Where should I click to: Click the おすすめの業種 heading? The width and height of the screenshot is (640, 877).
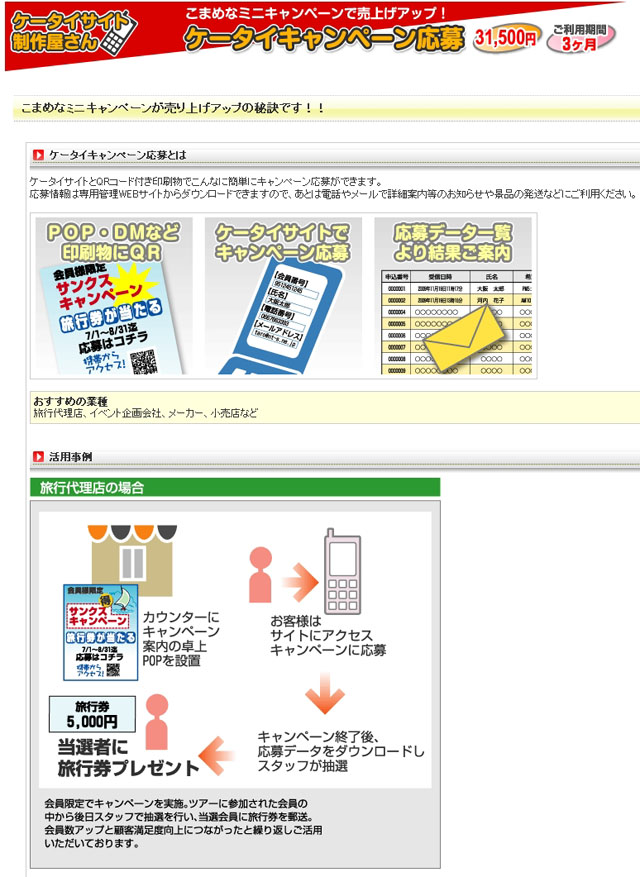point(70,401)
